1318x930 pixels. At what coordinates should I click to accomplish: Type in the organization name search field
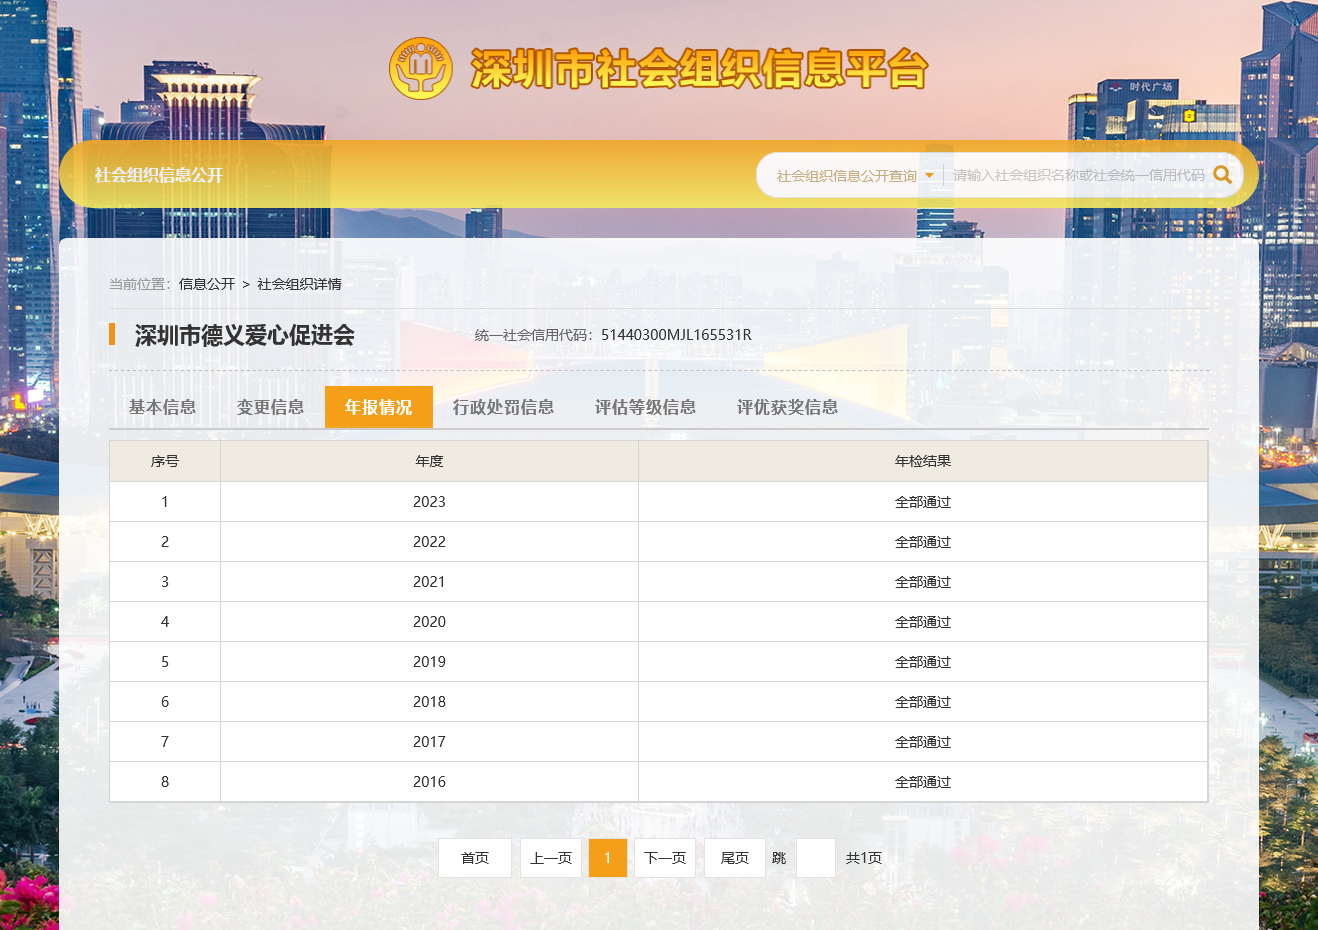[x=1078, y=175]
